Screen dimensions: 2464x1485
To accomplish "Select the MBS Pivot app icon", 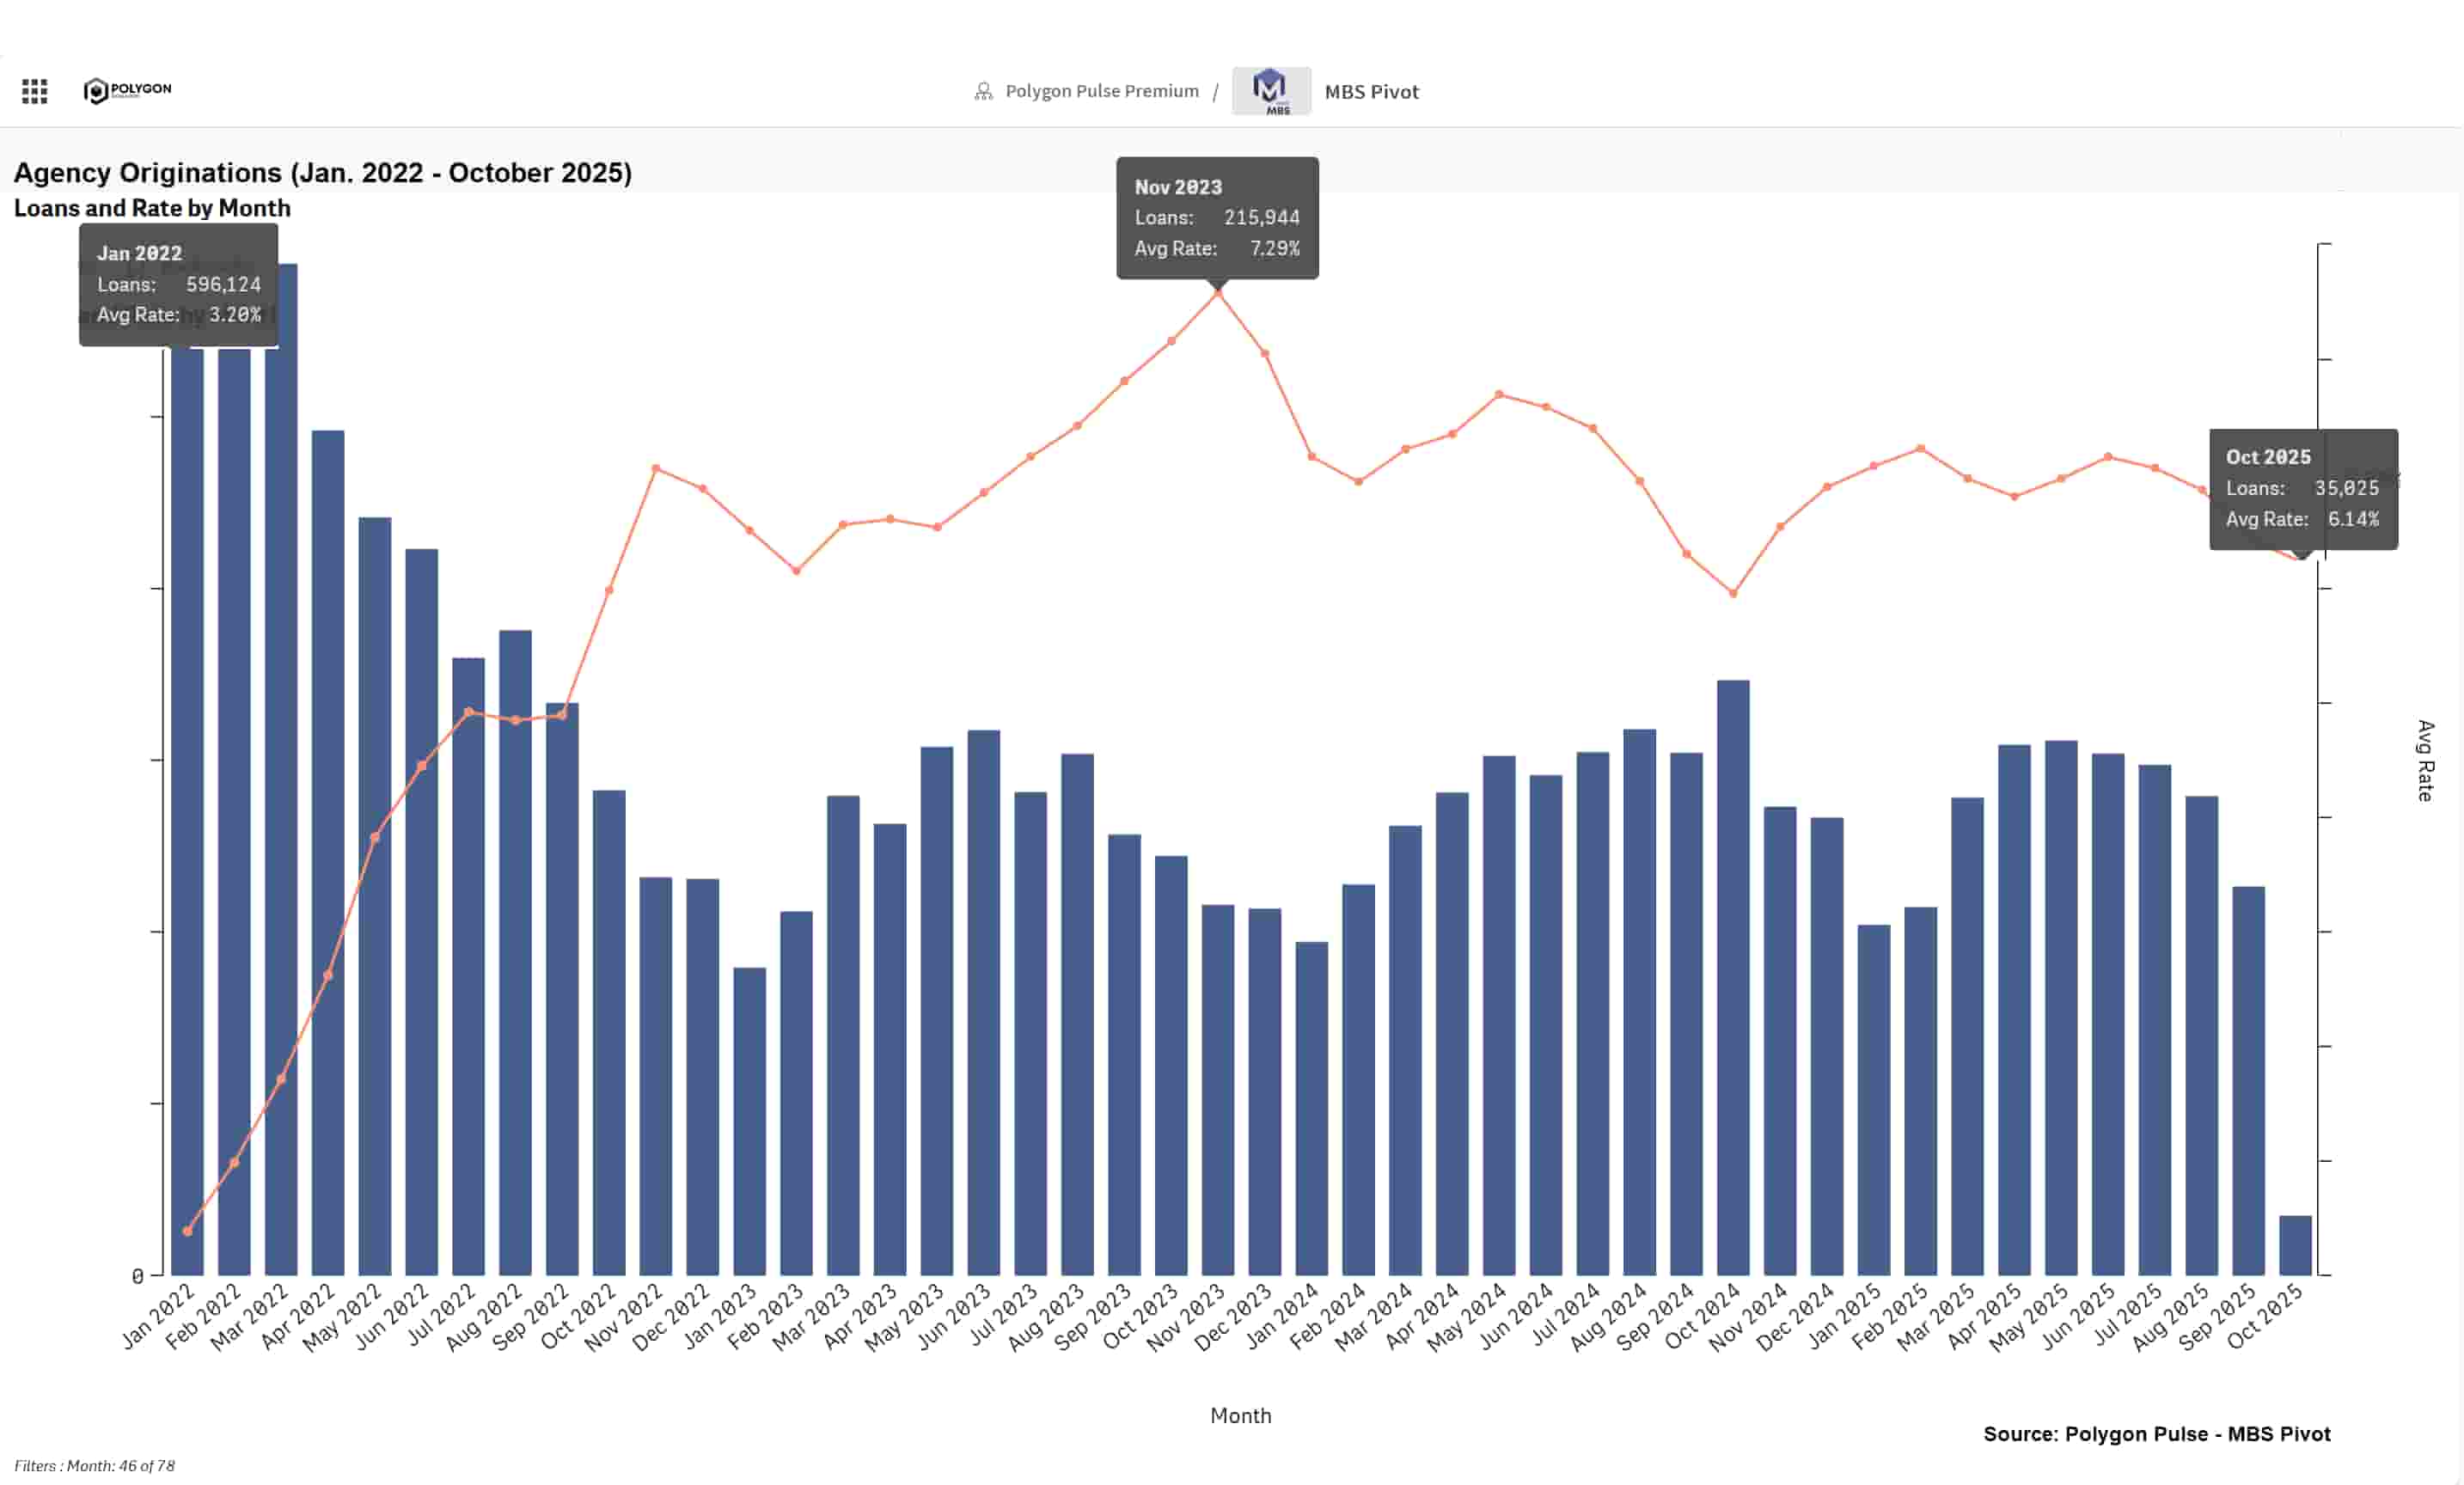I will point(1272,90).
